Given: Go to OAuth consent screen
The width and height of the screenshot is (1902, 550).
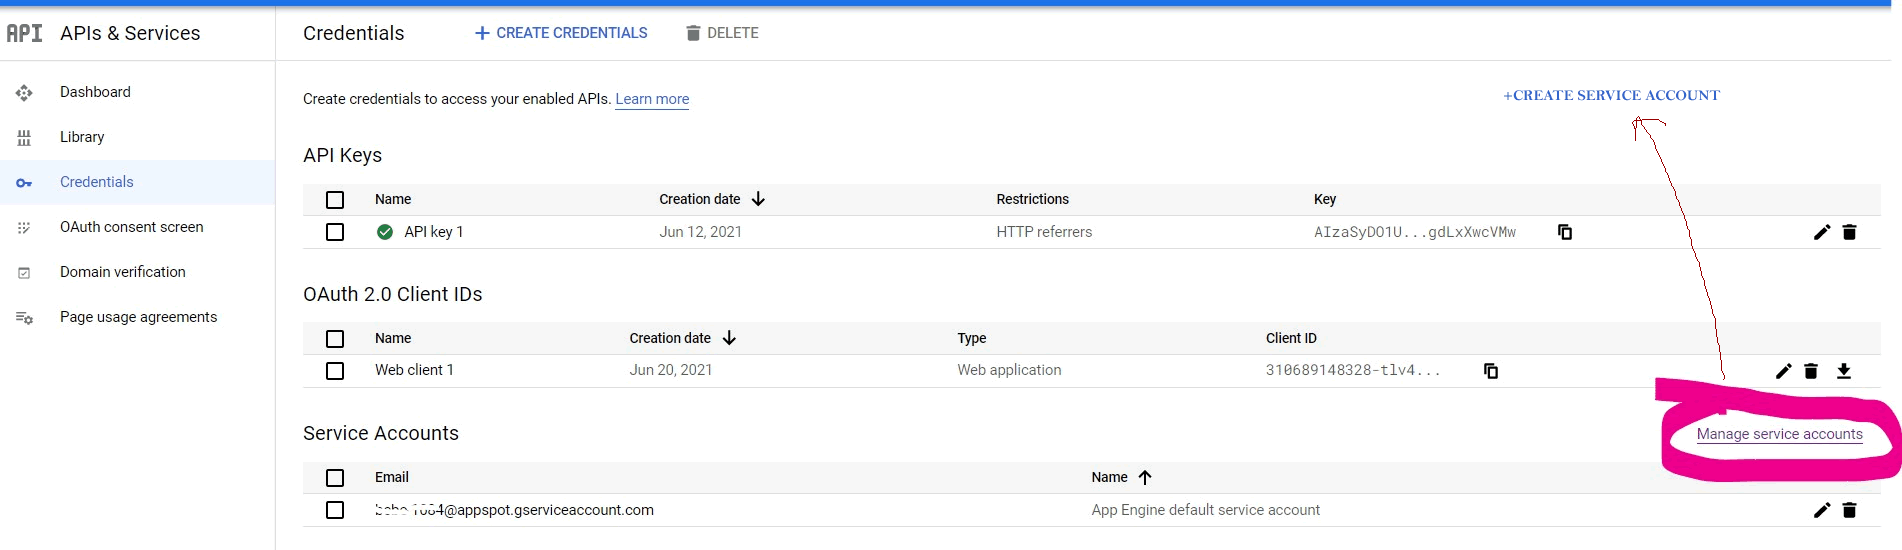Looking at the screenshot, I should pos(131,227).
